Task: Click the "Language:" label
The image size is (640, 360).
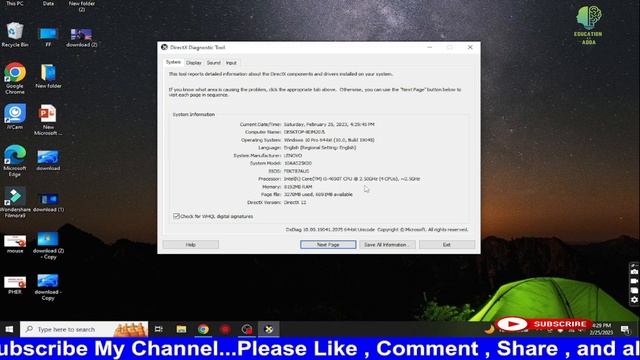Action: (269, 148)
